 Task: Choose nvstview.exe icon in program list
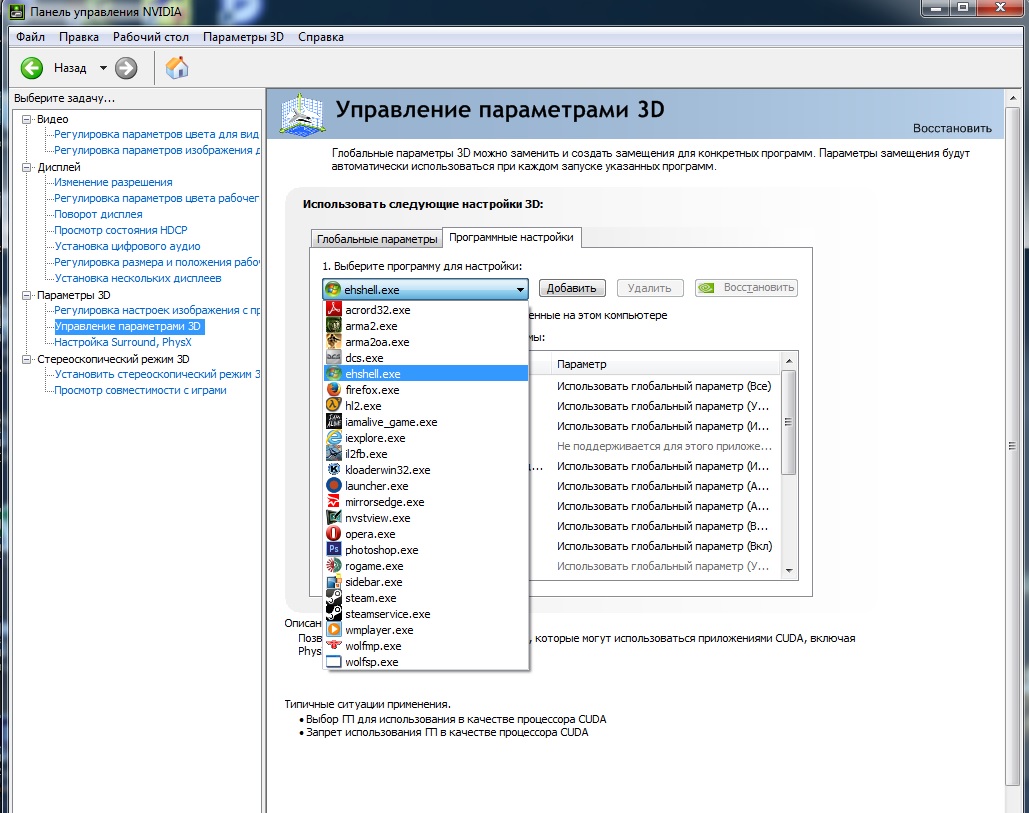coord(334,518)
